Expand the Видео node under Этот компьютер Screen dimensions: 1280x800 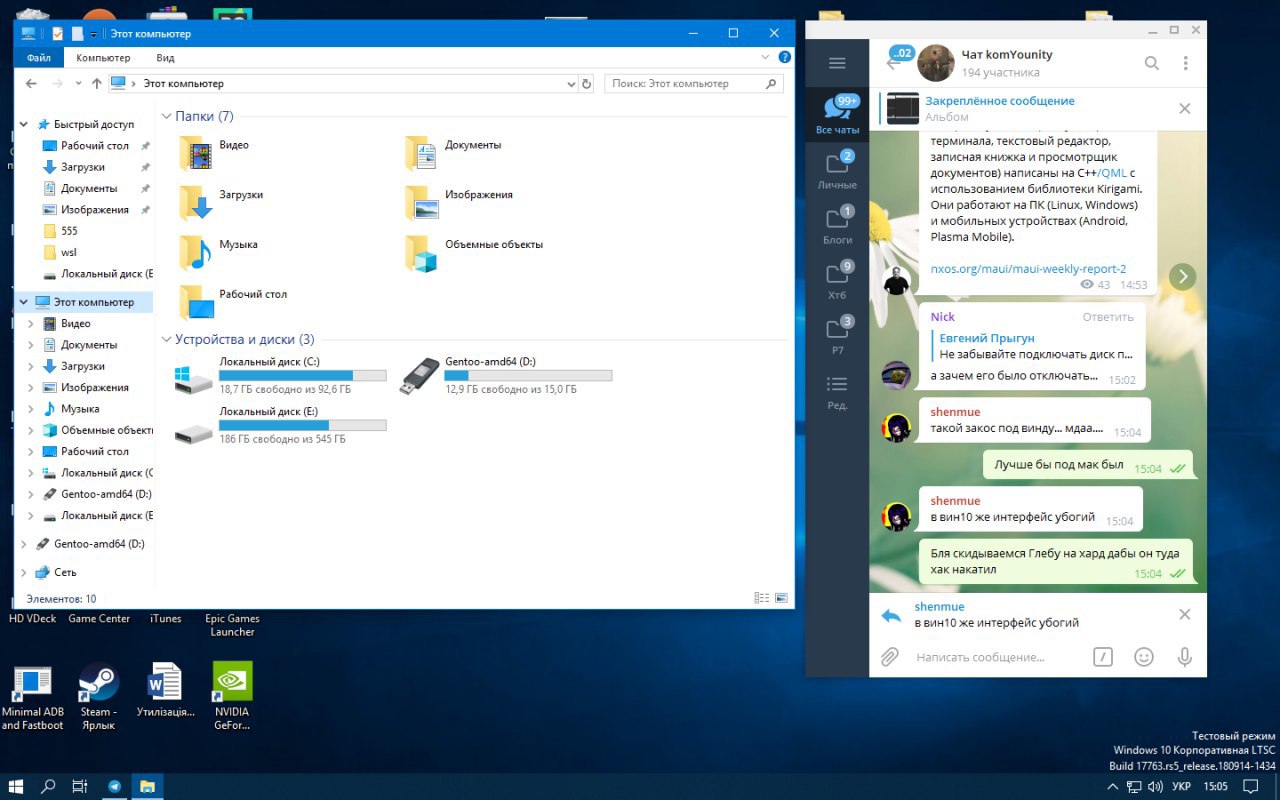32,324
